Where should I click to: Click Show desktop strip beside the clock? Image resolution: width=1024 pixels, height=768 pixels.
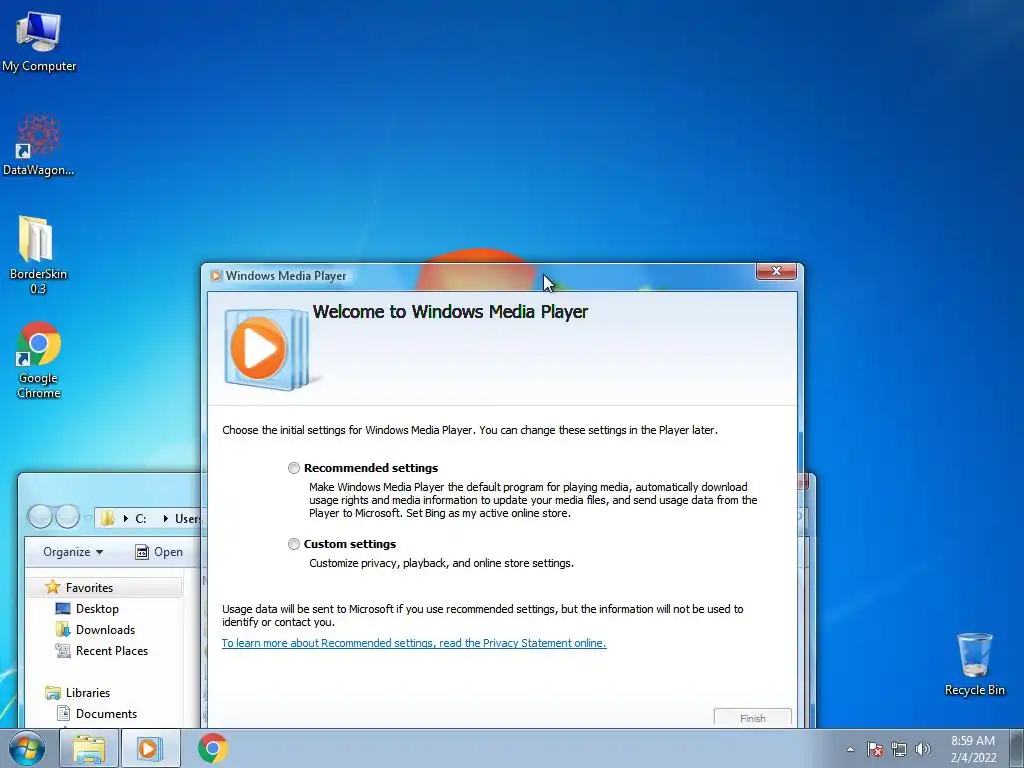[x=1017, y=748]
